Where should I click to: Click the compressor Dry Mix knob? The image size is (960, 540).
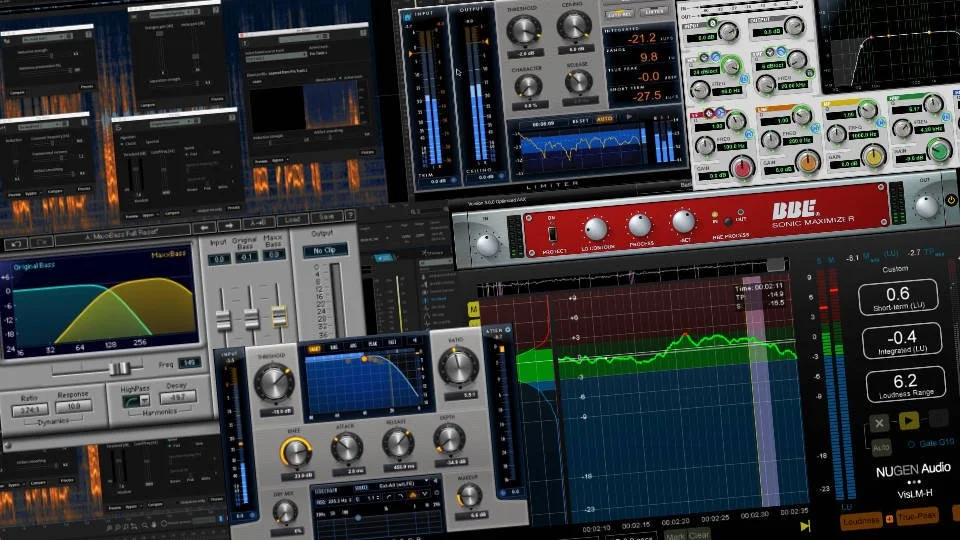click(x=284, y=511)
